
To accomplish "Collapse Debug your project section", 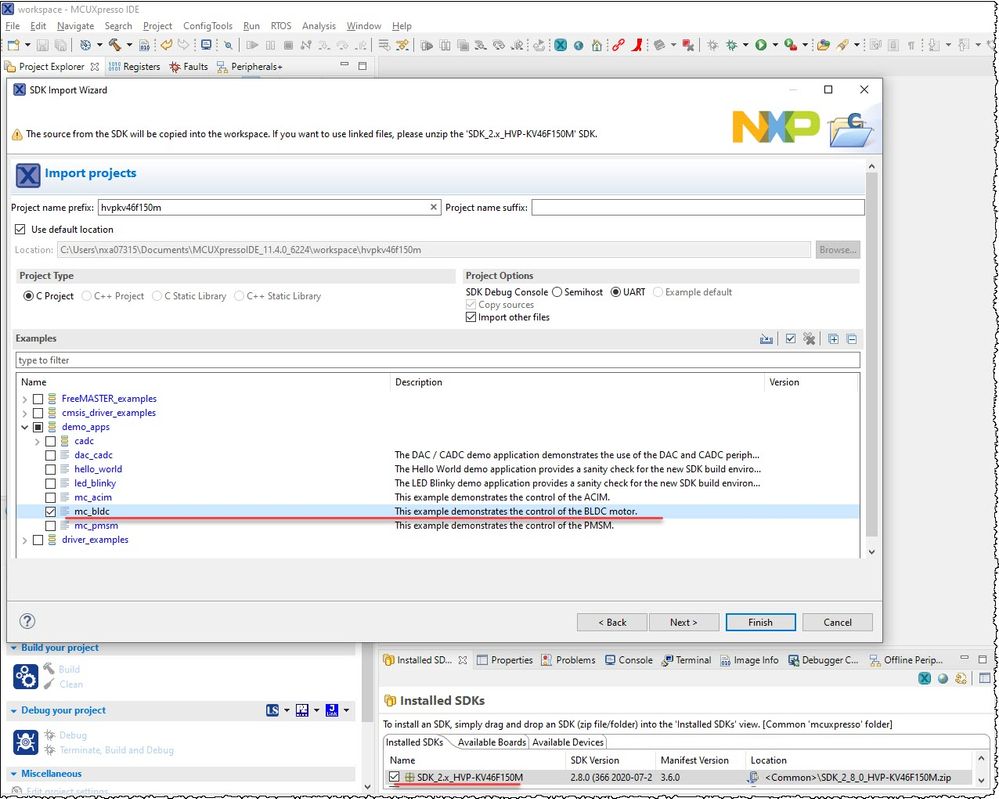I will [x=13, y=711].
